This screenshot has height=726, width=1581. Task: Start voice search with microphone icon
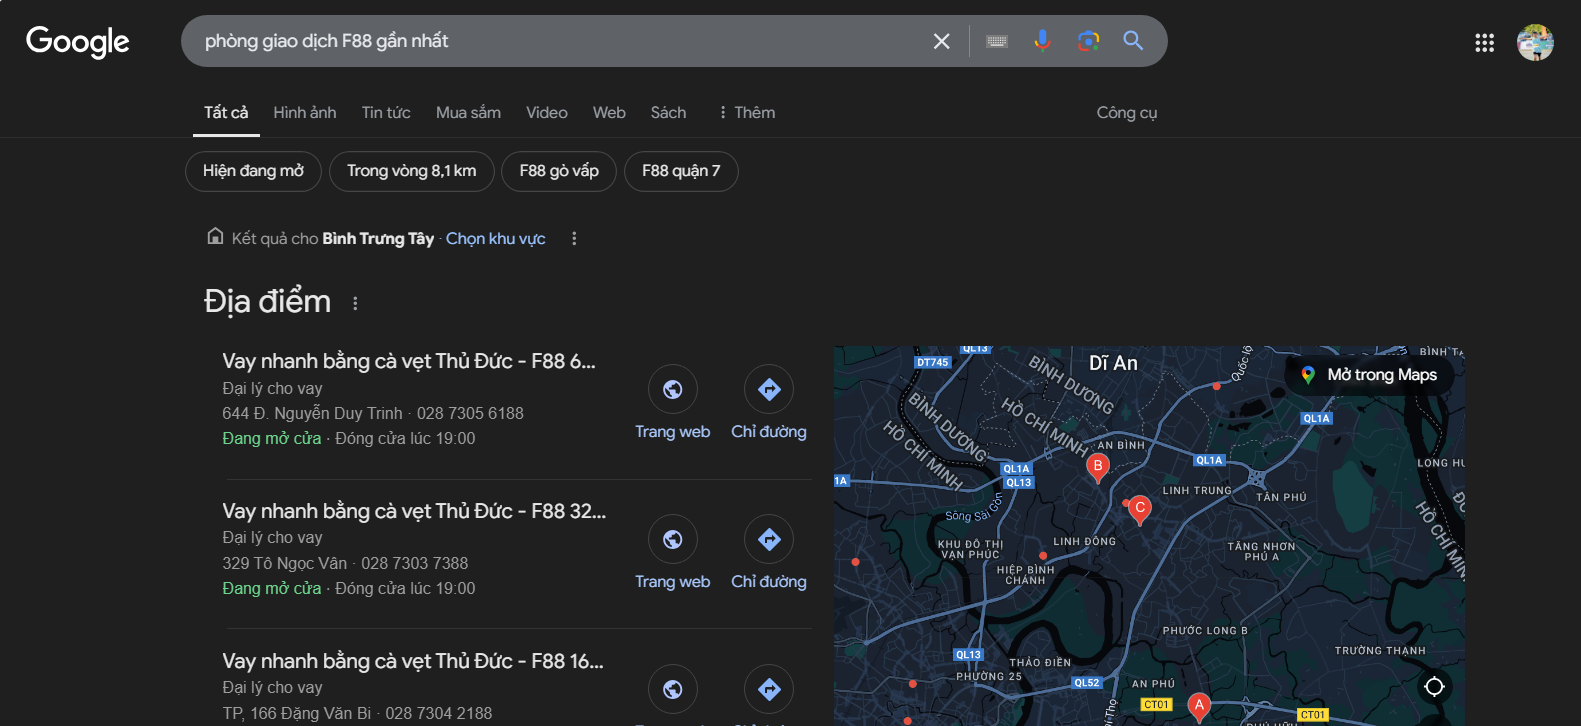[x=1042, y=41]
